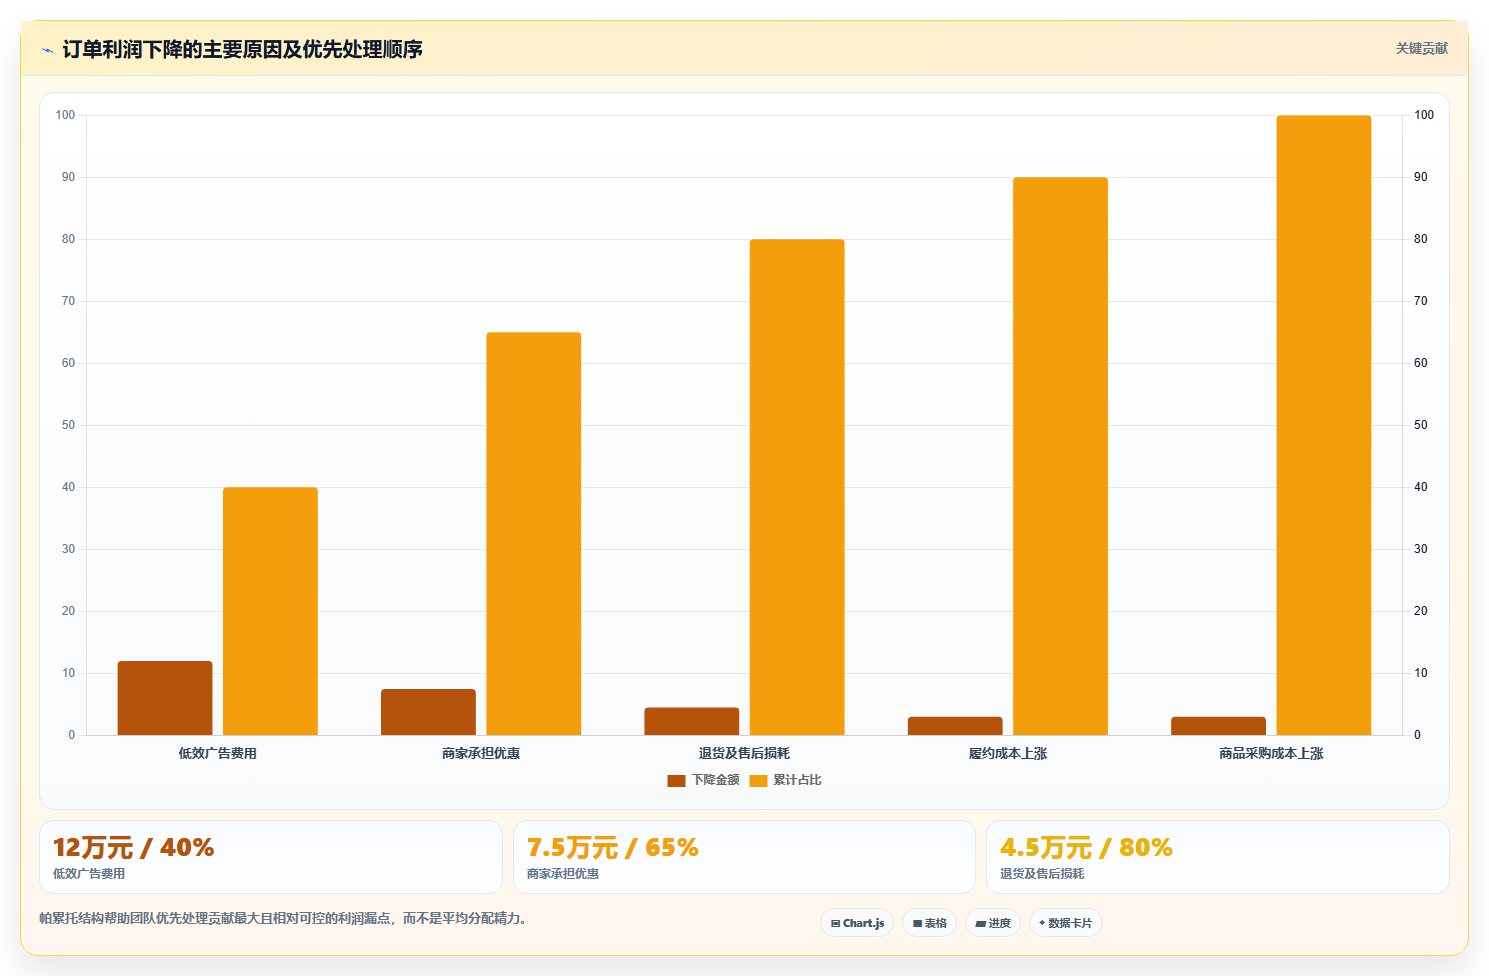Click the title lightning icon beside 订单利润下降
This screenshot has height=976, width=1489.
(x=47, y=50)
